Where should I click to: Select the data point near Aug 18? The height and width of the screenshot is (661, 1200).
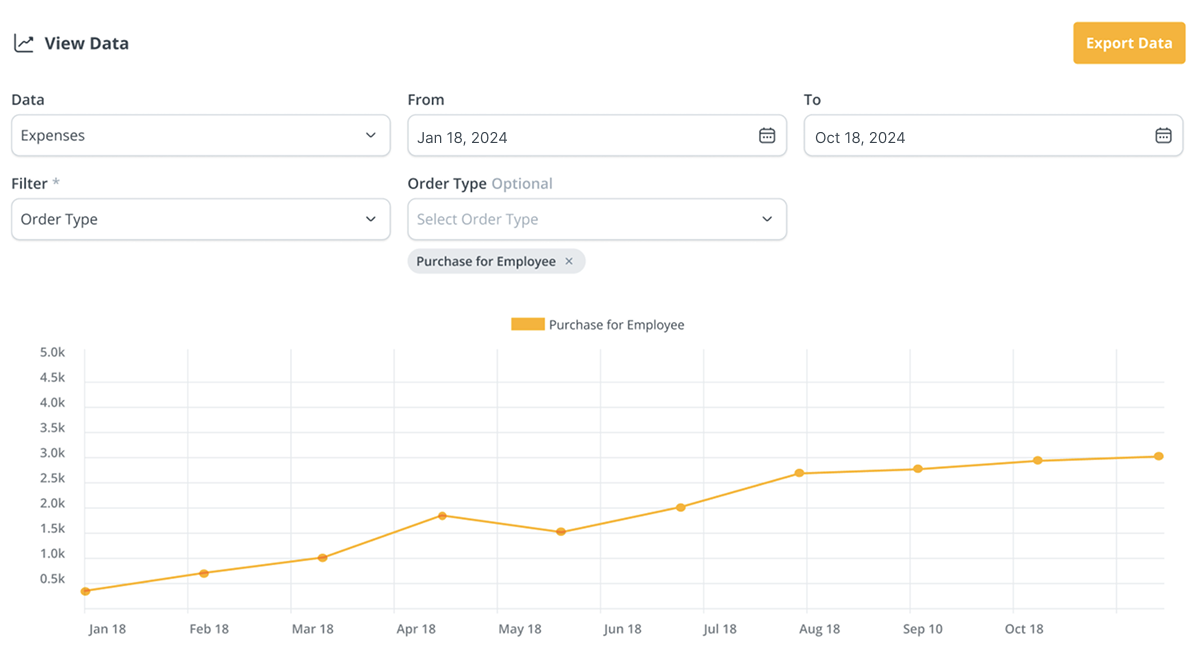800,473
